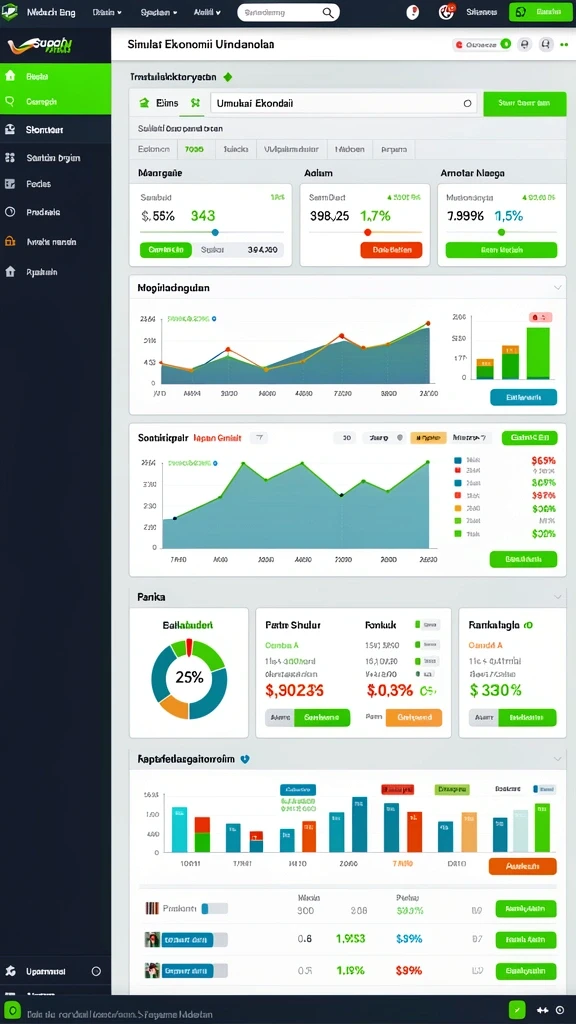576x1024 pixels.
Task: Toggle the fourth switch in the Fonkuk list
Action: coord(428,674)
